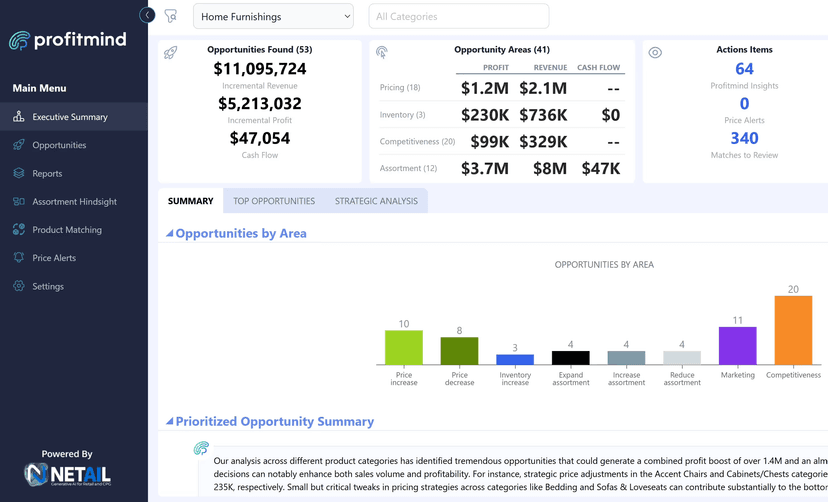The image size is (828, 502).
Task: Open the Home Furnishings dropdown
Action: [273, 16]
